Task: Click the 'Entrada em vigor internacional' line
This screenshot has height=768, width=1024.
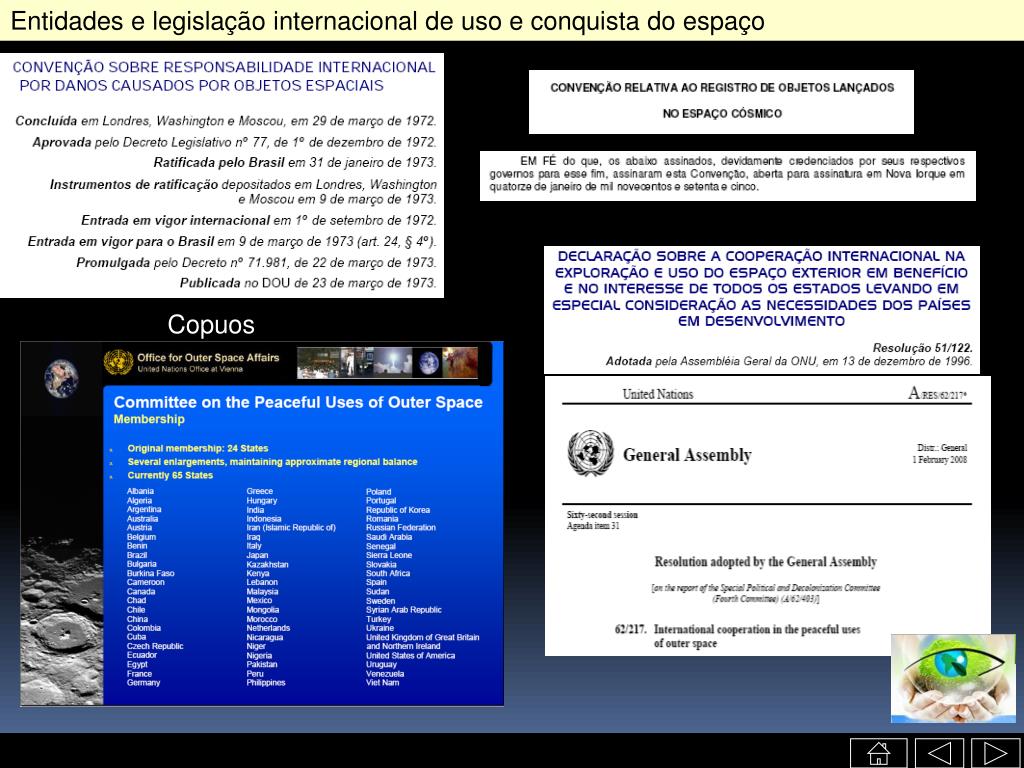Action: (x=259, y=221)
